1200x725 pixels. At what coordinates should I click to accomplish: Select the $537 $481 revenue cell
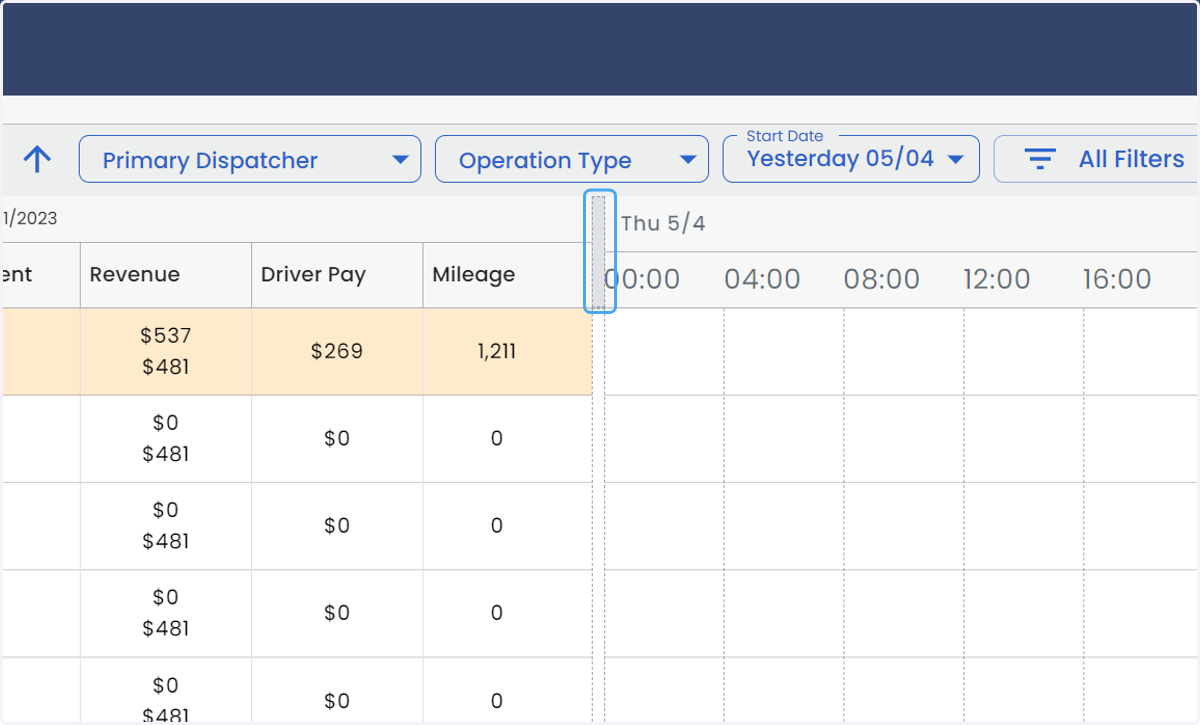[x=166, y=351]
